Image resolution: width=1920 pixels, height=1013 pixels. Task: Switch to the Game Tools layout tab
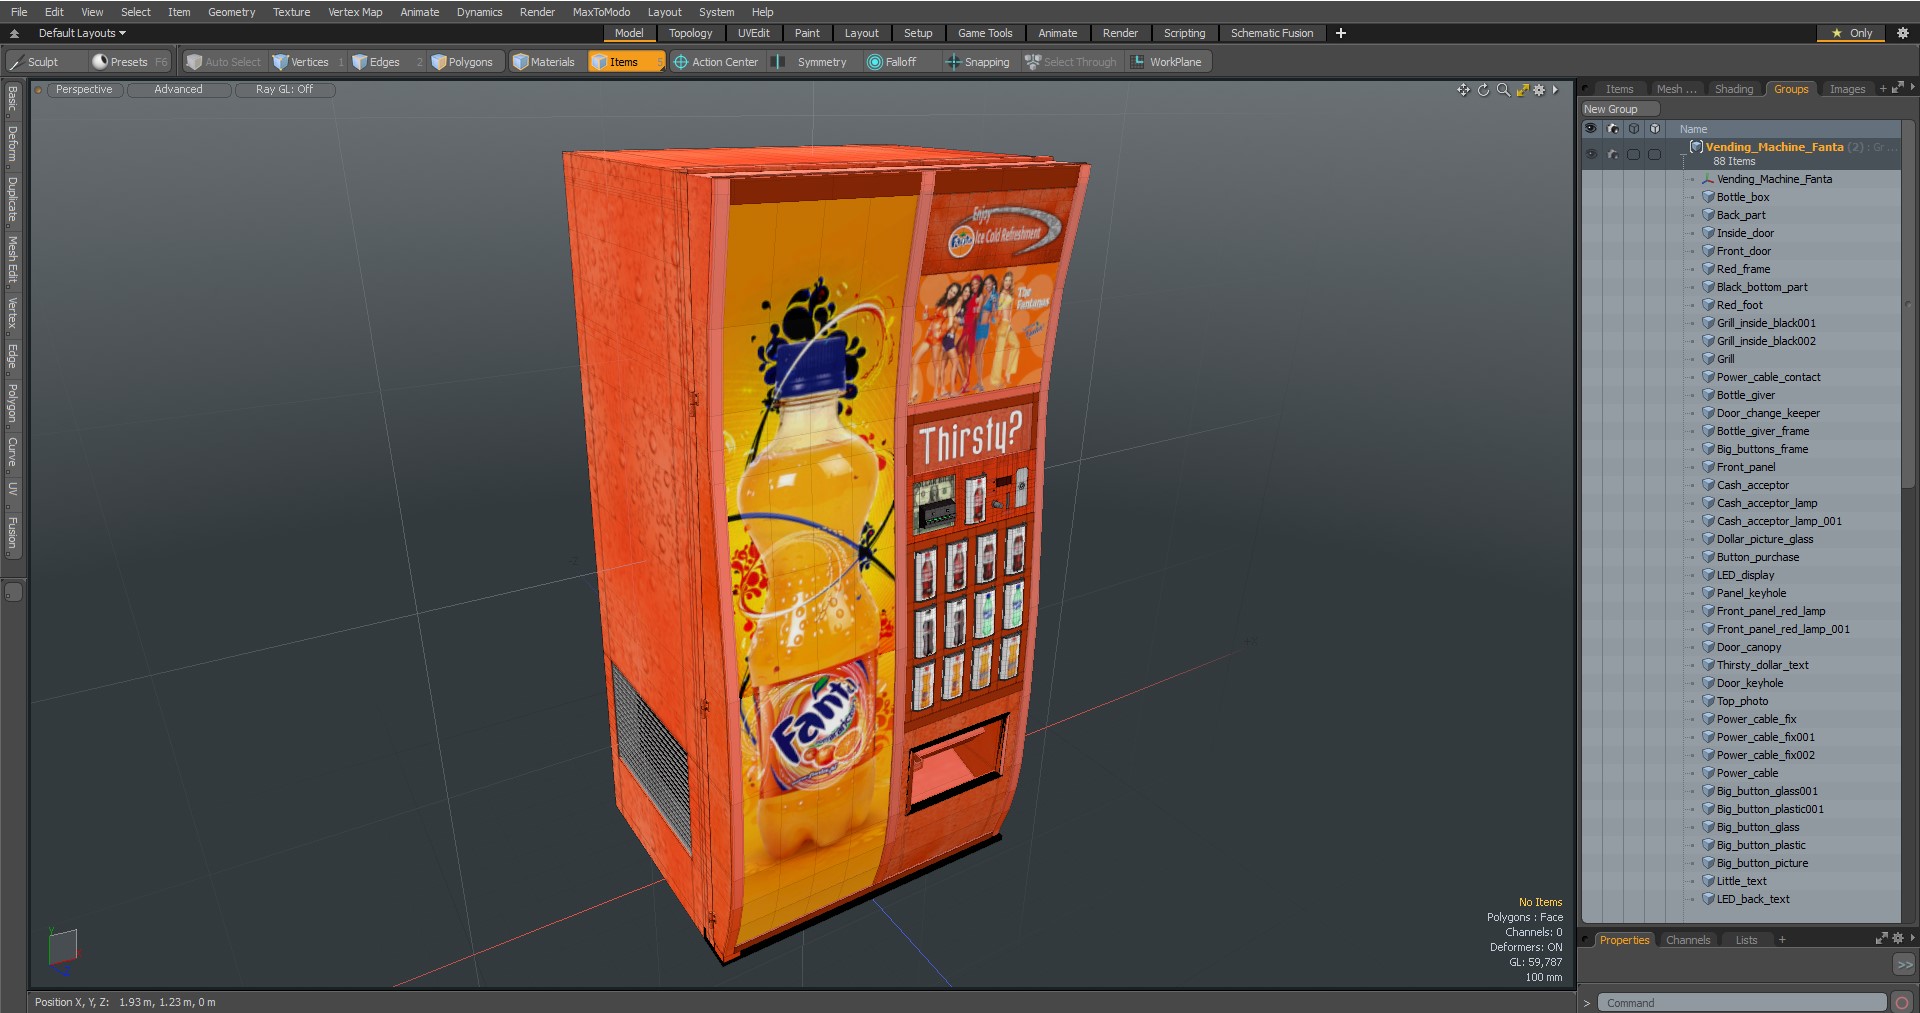pos(985,33)
